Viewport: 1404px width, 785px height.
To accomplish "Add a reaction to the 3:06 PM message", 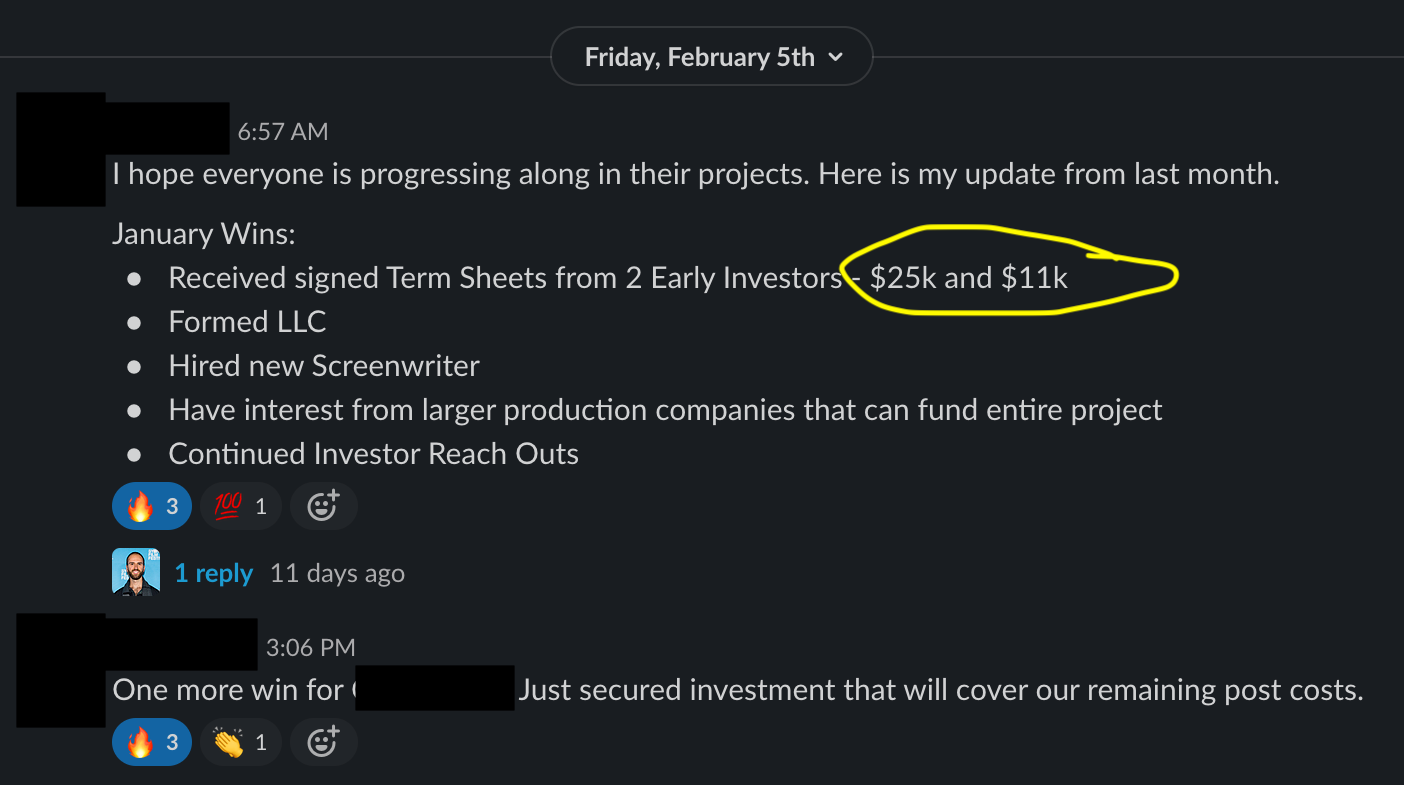I will point(323,742).
